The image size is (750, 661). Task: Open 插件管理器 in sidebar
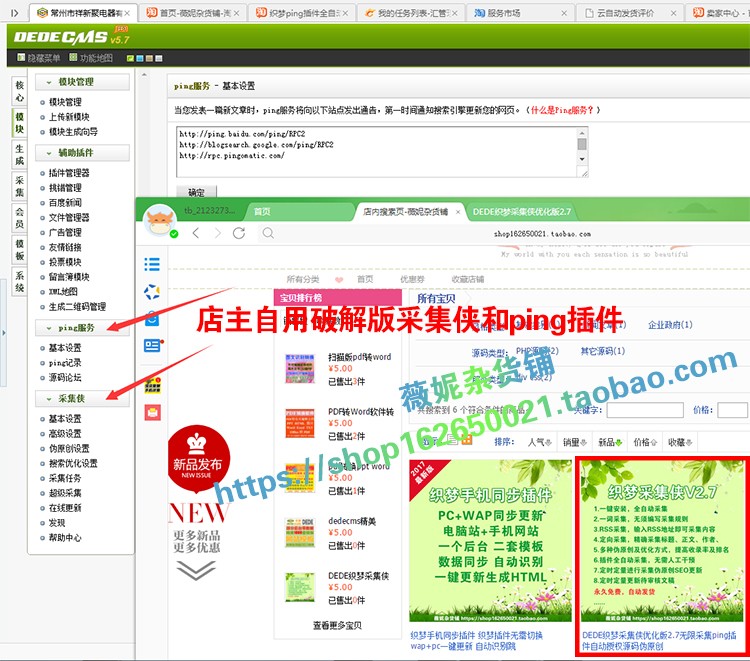[x=69, y=173]
